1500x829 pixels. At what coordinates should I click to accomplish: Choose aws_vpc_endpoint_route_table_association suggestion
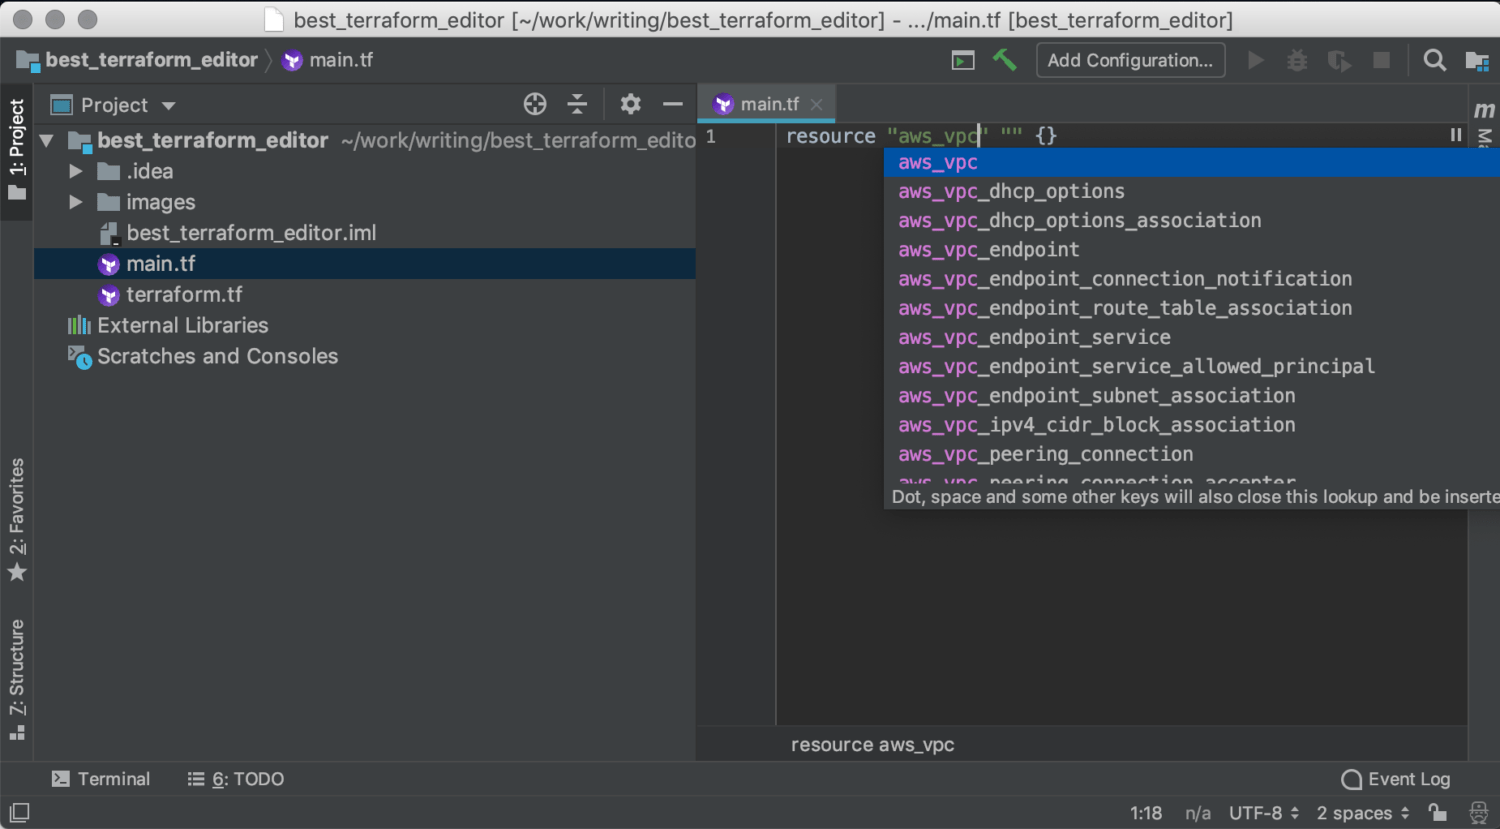(1192, 308)
